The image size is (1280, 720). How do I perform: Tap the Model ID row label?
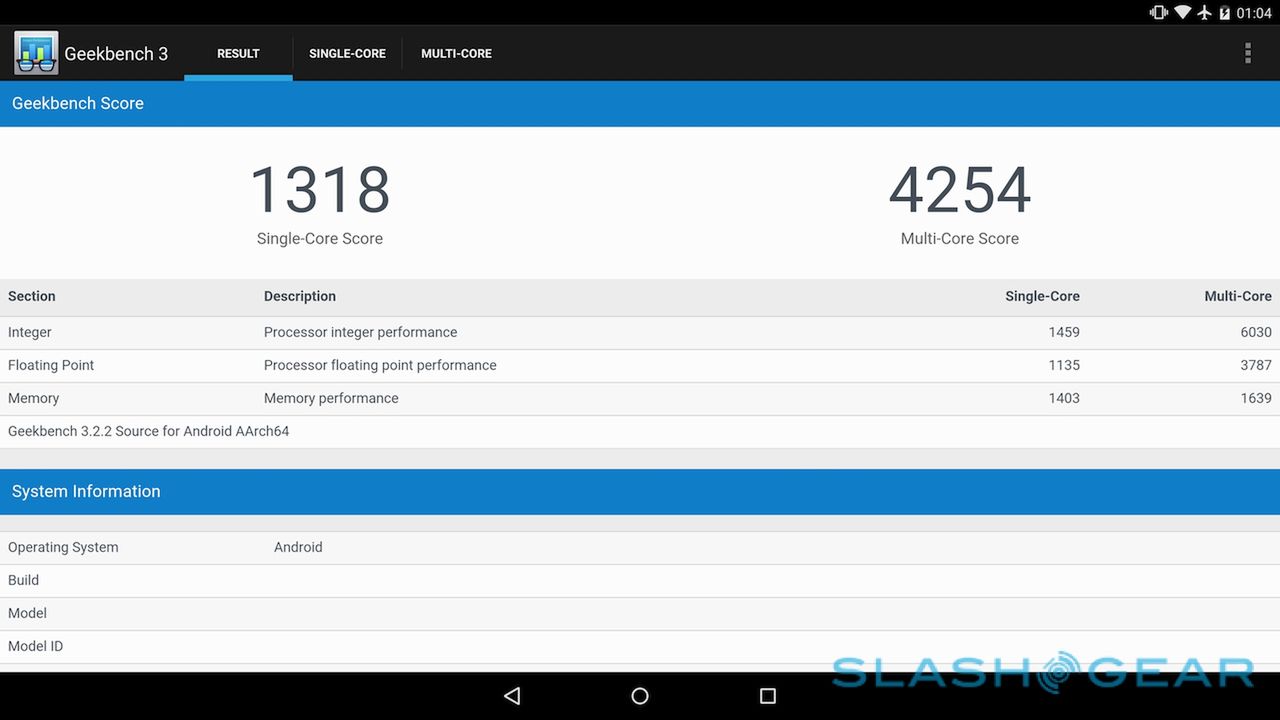point(35,646)
